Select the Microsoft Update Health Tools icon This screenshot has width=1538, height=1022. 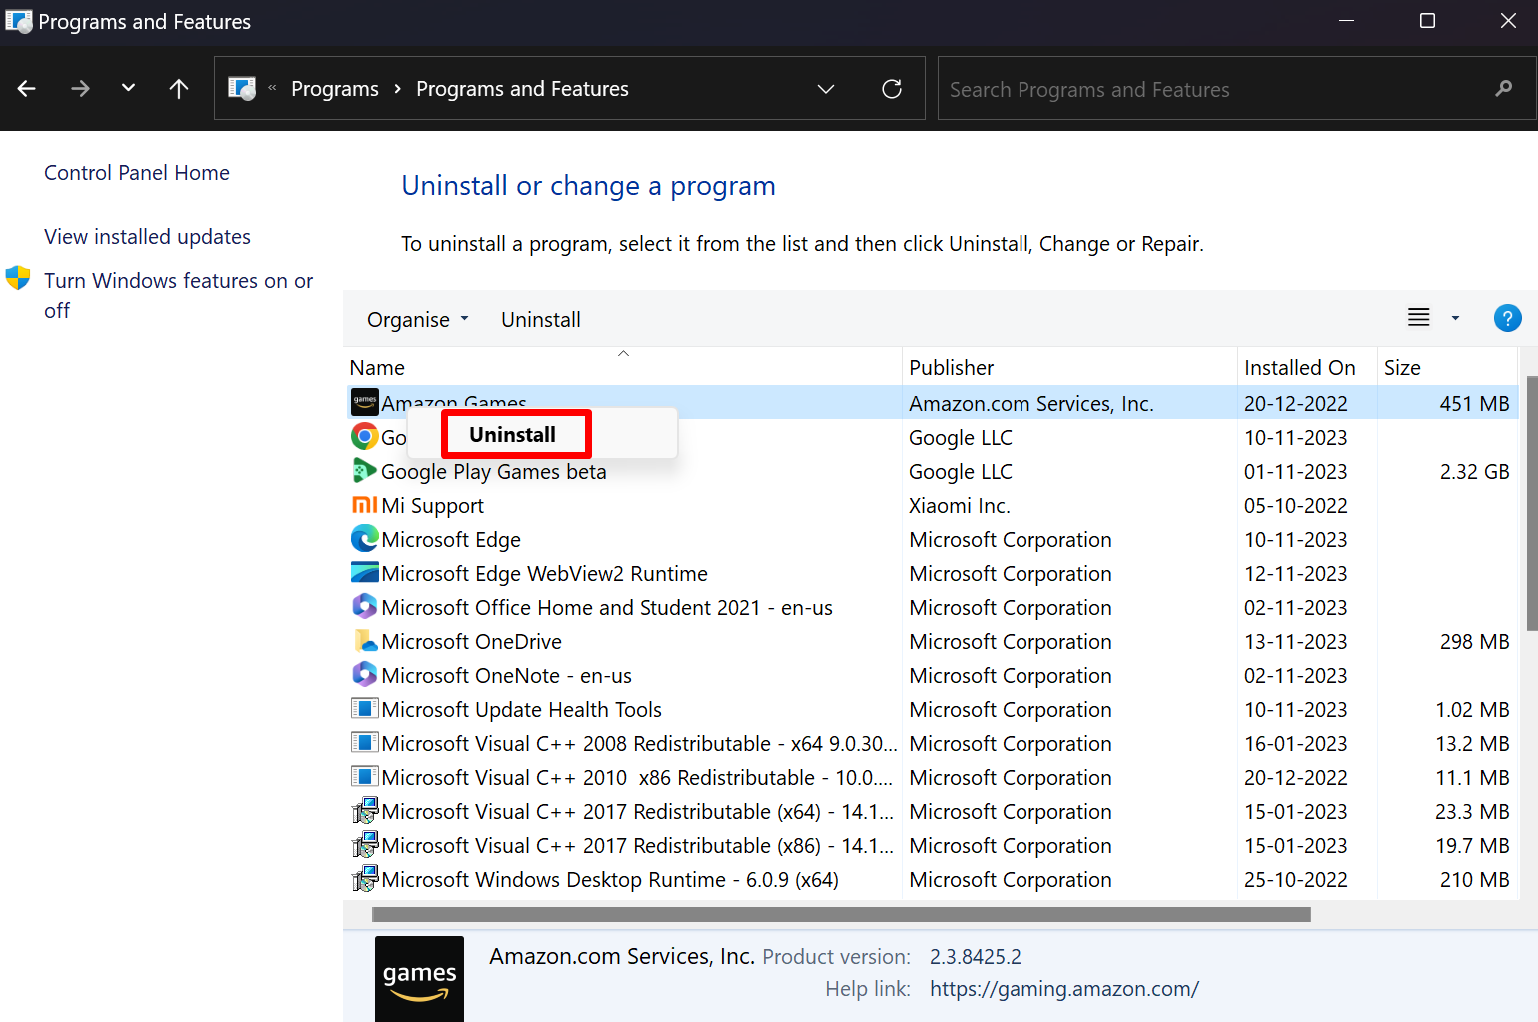(365, 708)
